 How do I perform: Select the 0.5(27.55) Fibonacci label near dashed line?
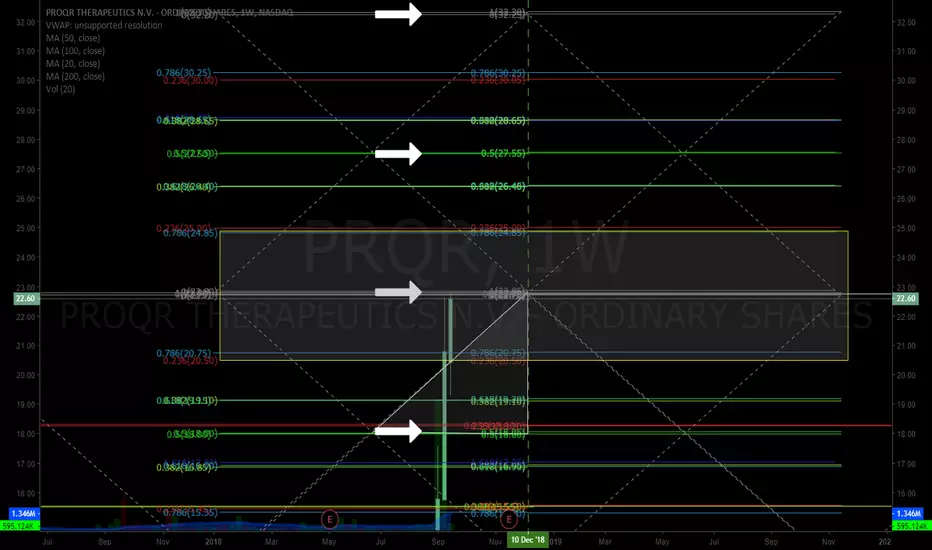tap(503, 153)
